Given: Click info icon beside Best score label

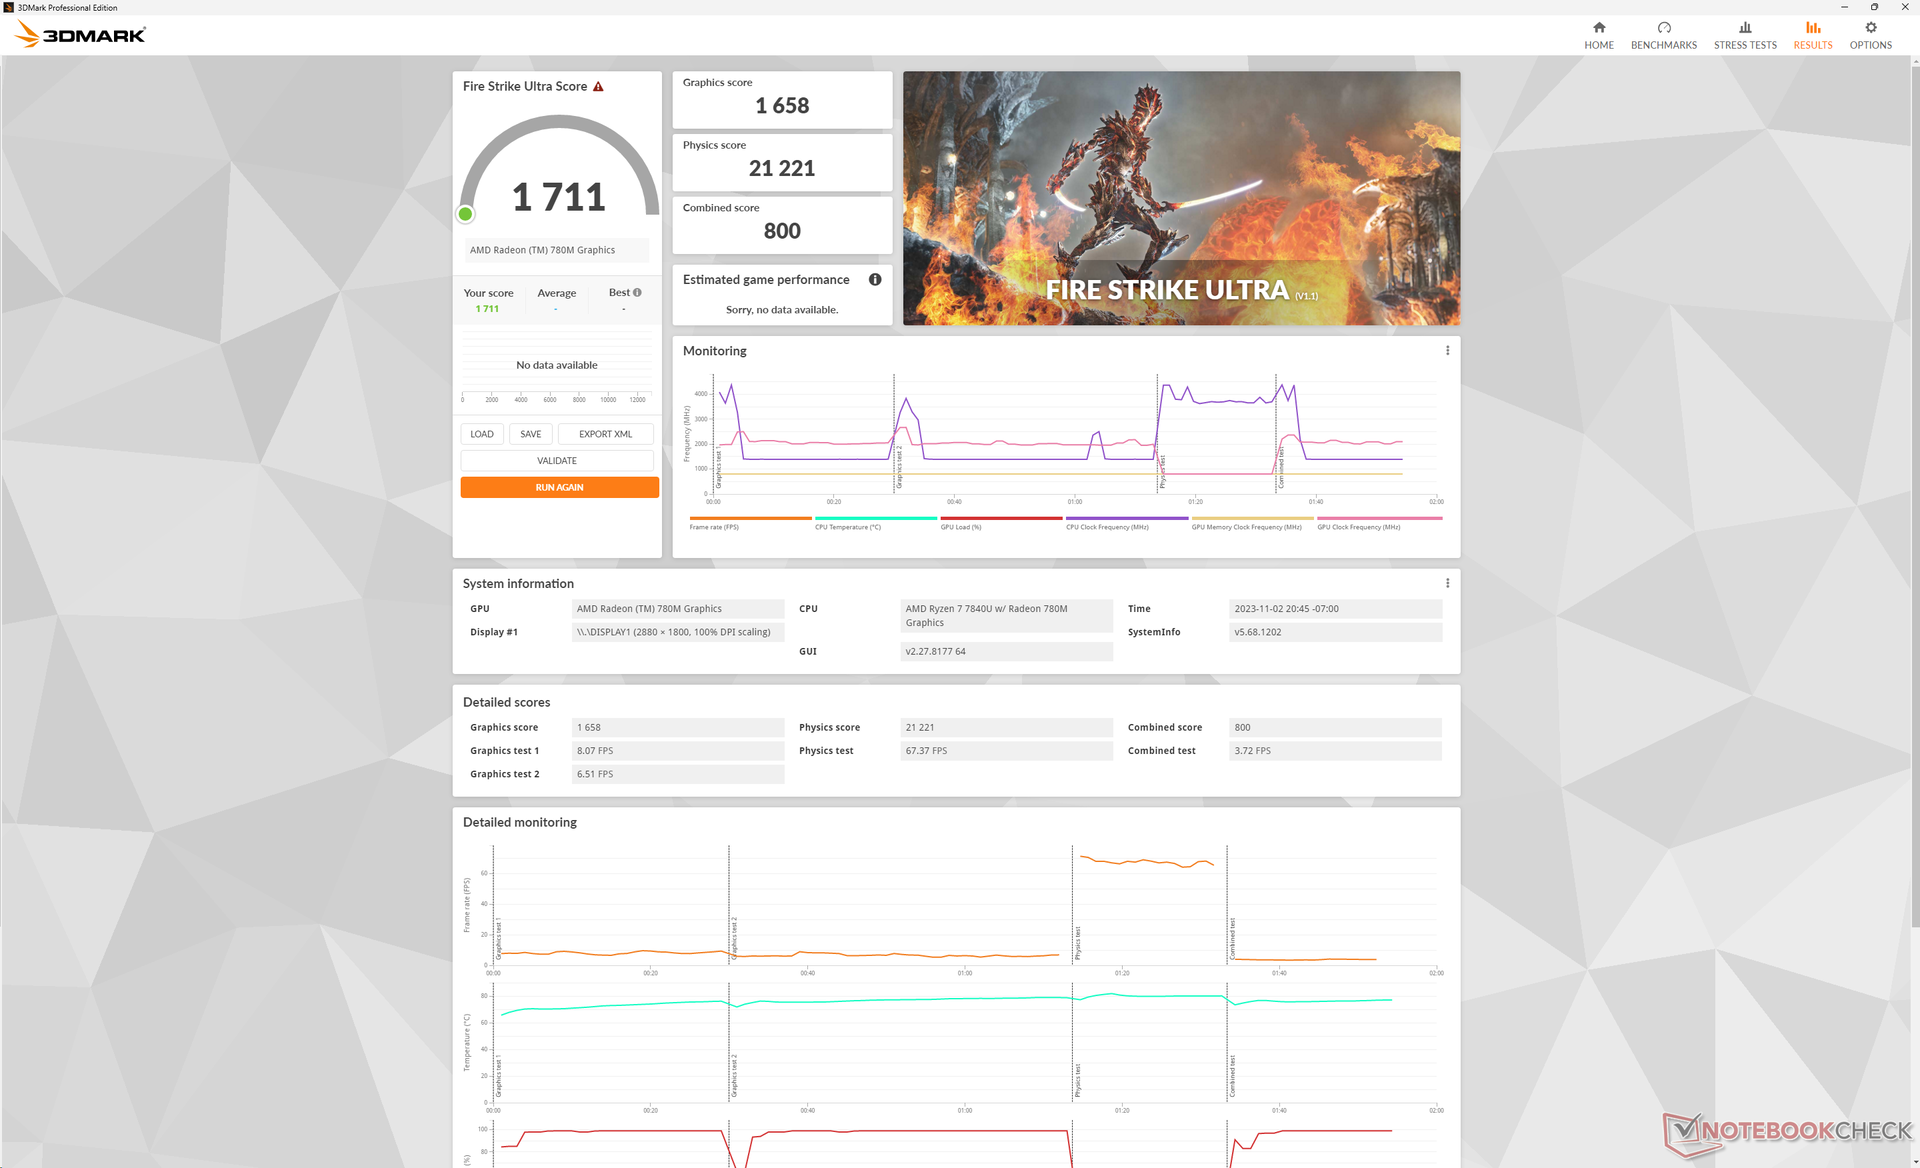Looking at the screenshot, I should (637, 293).
